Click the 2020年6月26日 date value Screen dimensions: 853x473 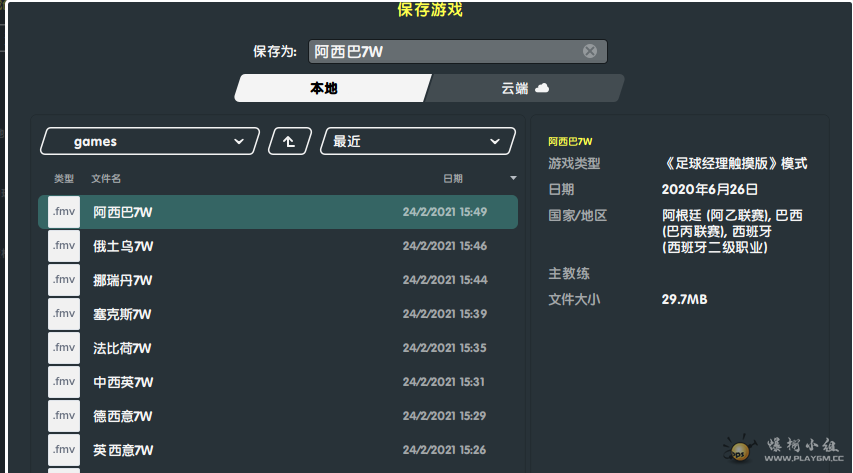pyautogui.click(x=709, y=189)
